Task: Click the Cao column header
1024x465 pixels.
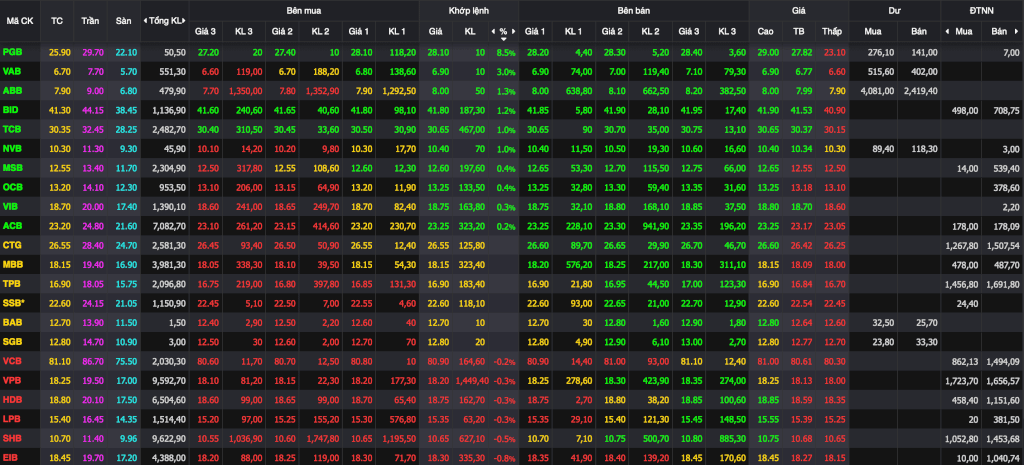Action: 765,31
